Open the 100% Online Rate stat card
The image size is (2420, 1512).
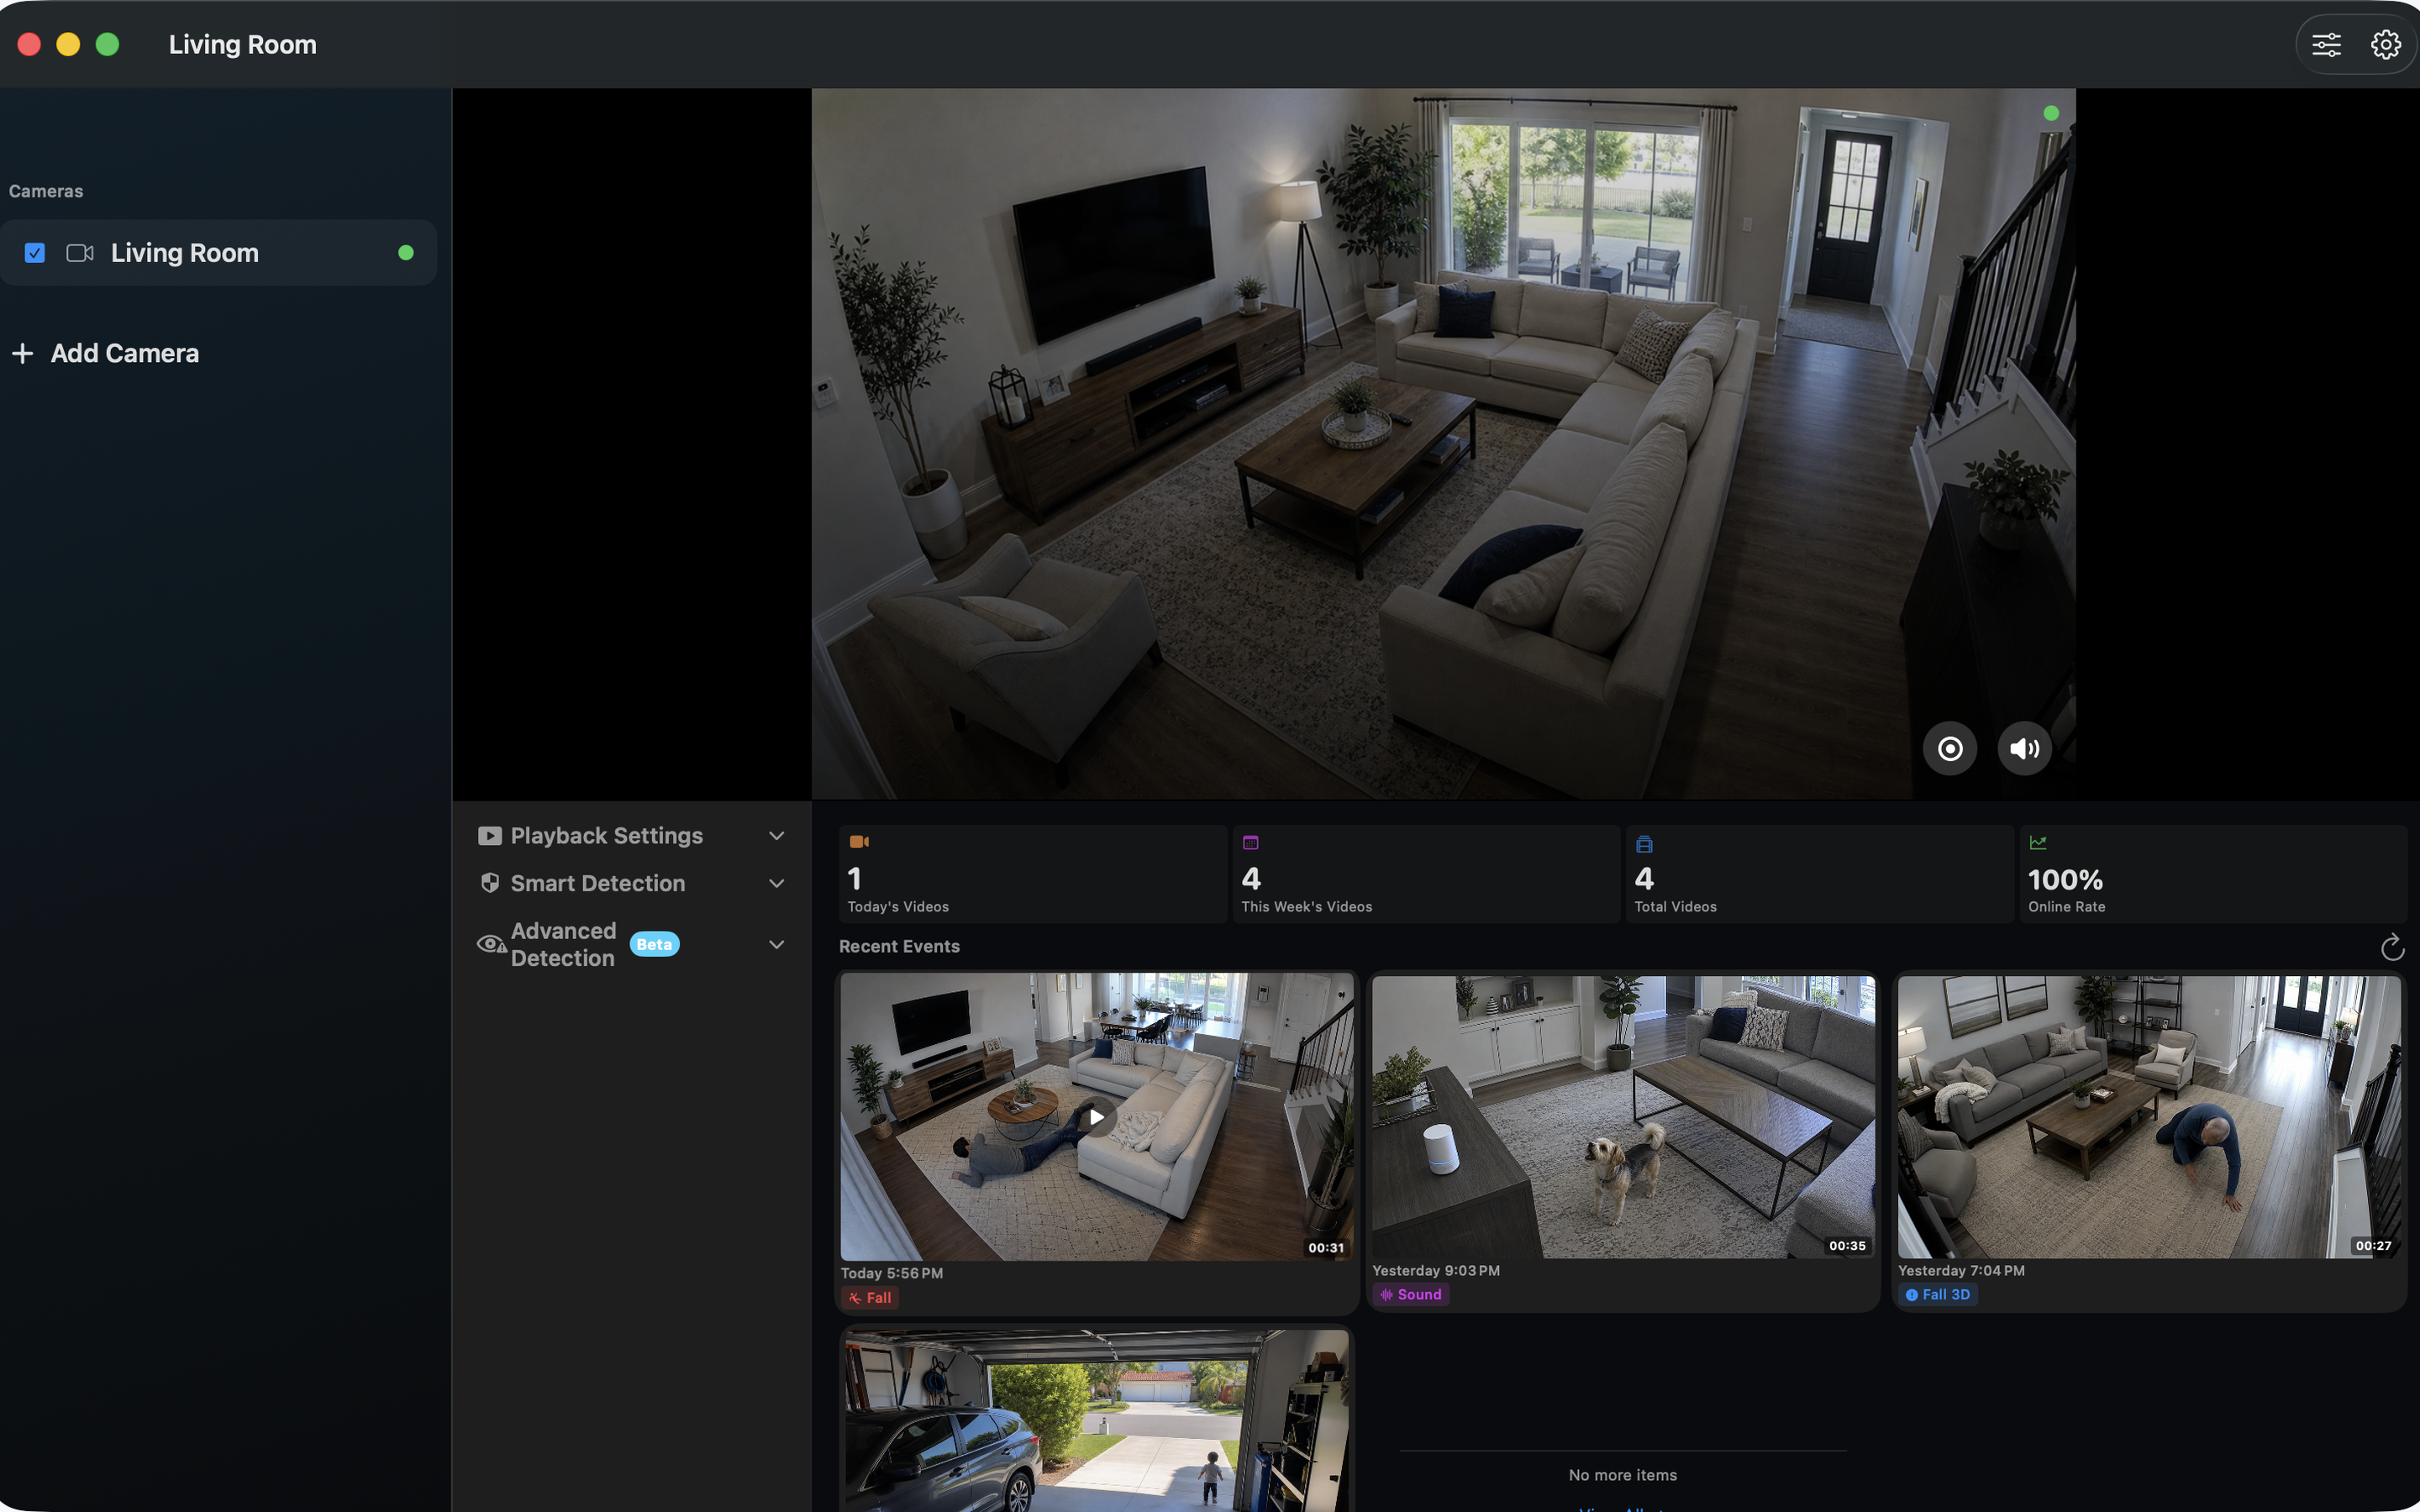pyautogui.click(x=2213, y=874)
